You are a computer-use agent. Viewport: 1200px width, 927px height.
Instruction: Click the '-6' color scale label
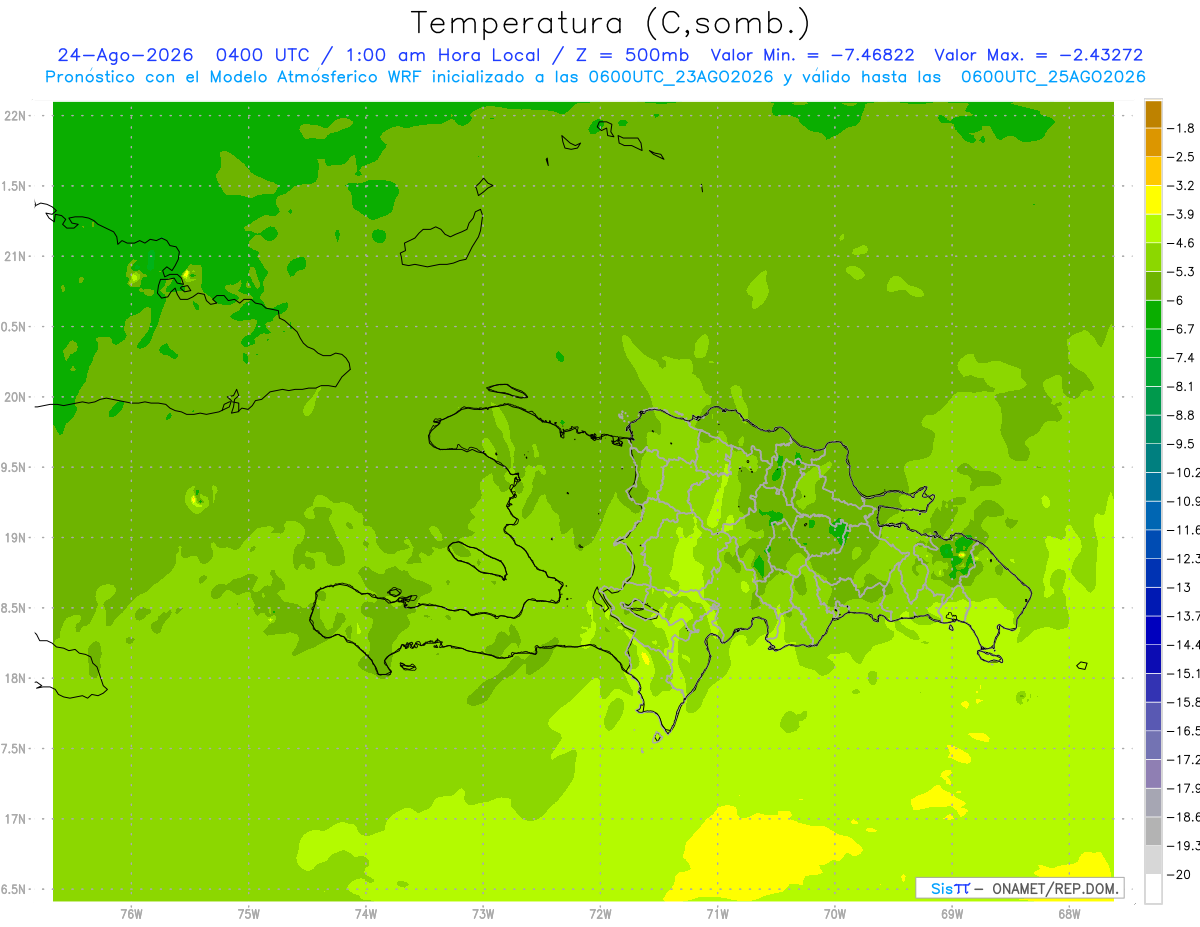point(1176,300)
